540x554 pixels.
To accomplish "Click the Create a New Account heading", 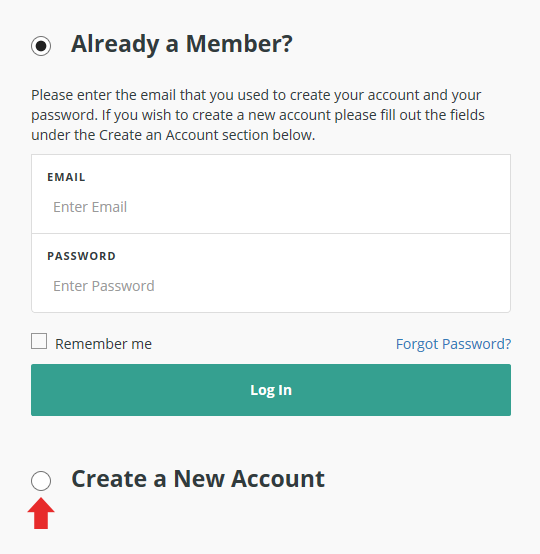I will pyautogui.click(x=198, y=479).
